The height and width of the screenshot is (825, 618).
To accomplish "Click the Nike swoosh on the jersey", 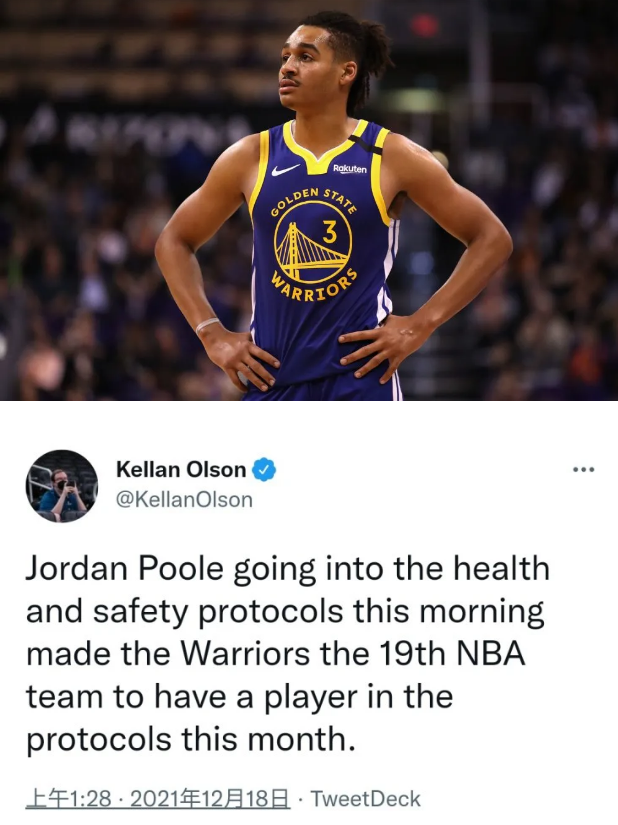I will [286, 169].
